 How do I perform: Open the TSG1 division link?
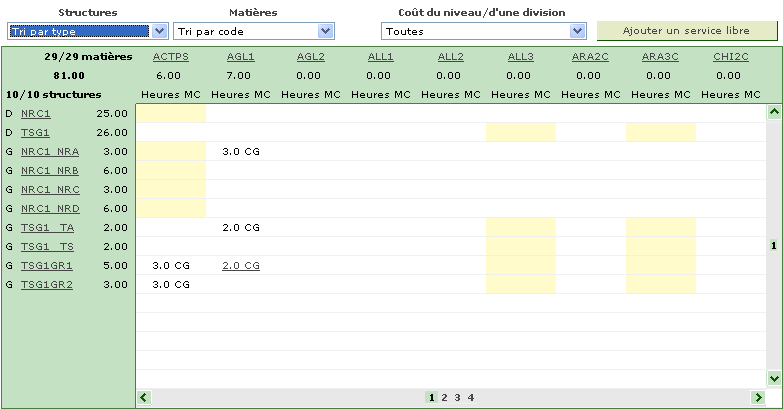coord(35,132)
